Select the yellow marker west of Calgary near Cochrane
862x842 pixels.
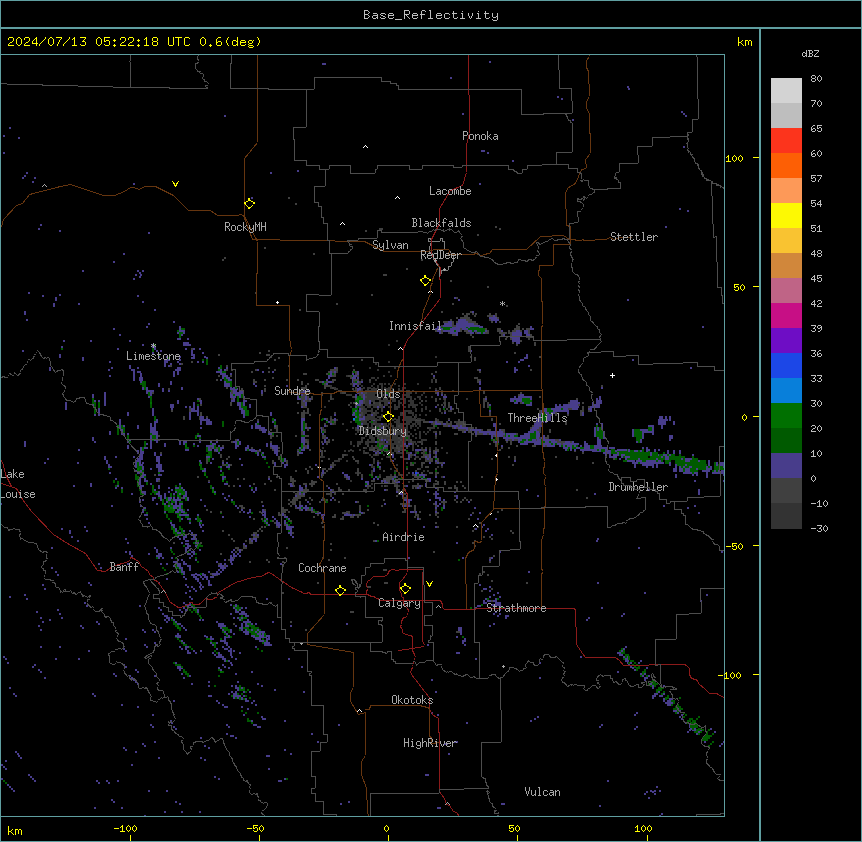[340, 590]
